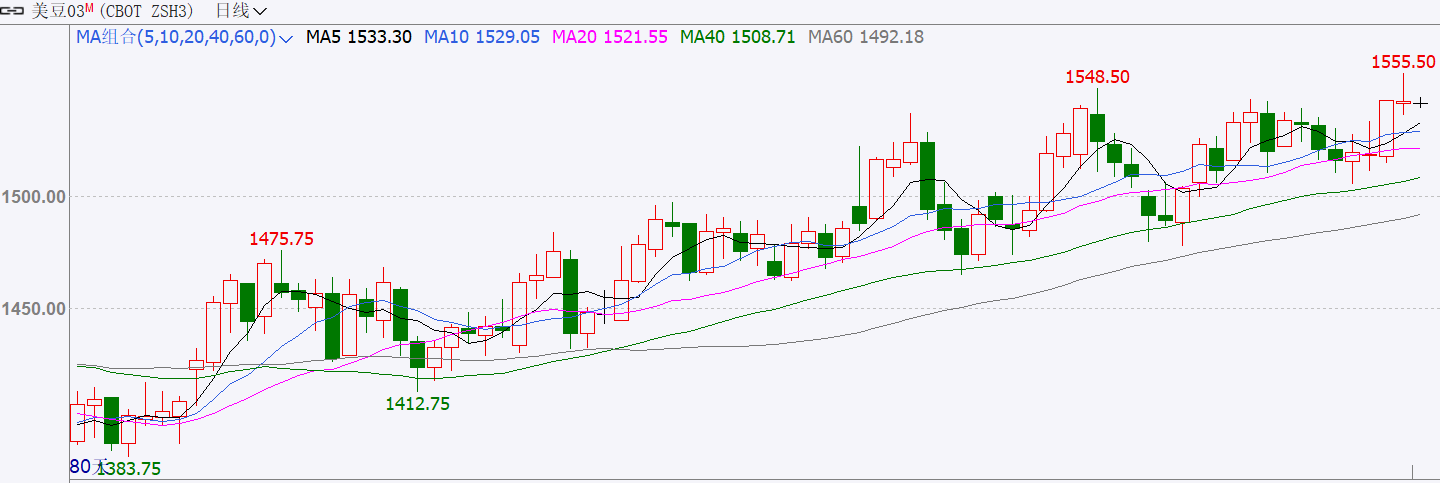Click the 1555.50 high price label
This screenshot has width=1440, height=483.
tap(1403, 62)
